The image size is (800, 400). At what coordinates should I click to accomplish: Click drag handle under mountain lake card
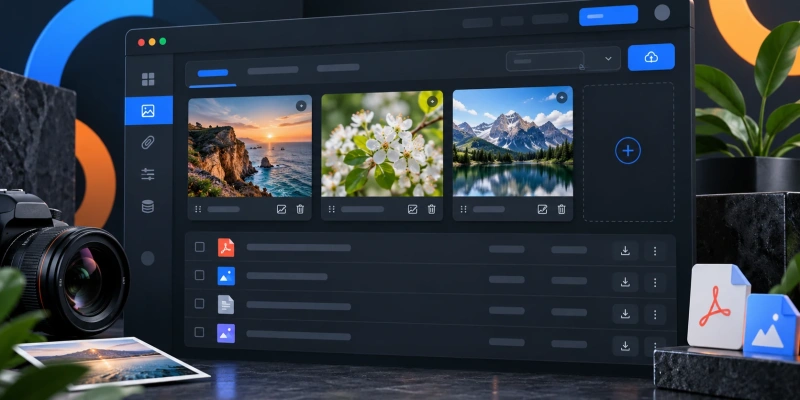point(463,209)
